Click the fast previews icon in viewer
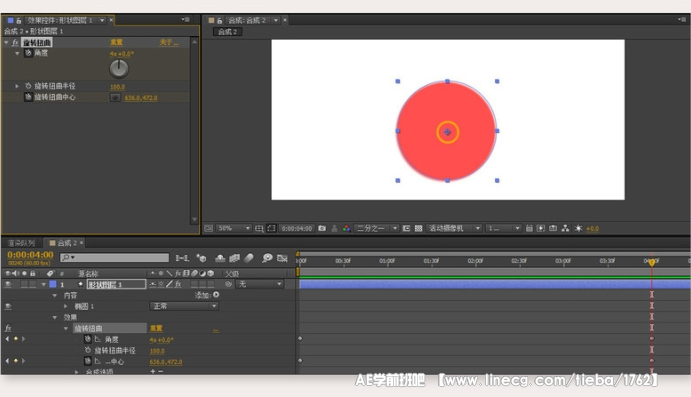 541,228
